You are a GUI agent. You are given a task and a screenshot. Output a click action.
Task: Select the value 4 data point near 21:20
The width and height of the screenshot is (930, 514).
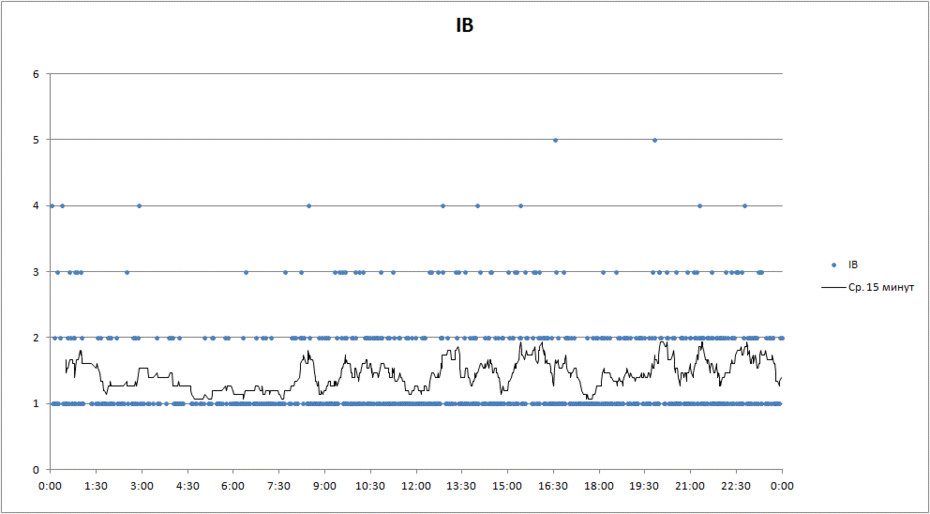(x=700, y=206)
